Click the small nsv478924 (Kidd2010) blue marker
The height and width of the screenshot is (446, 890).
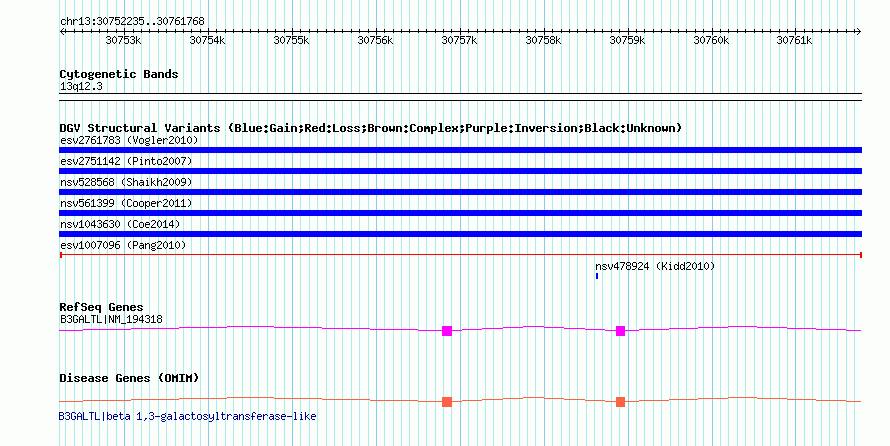pyautogui.click(x=597, y=276)
